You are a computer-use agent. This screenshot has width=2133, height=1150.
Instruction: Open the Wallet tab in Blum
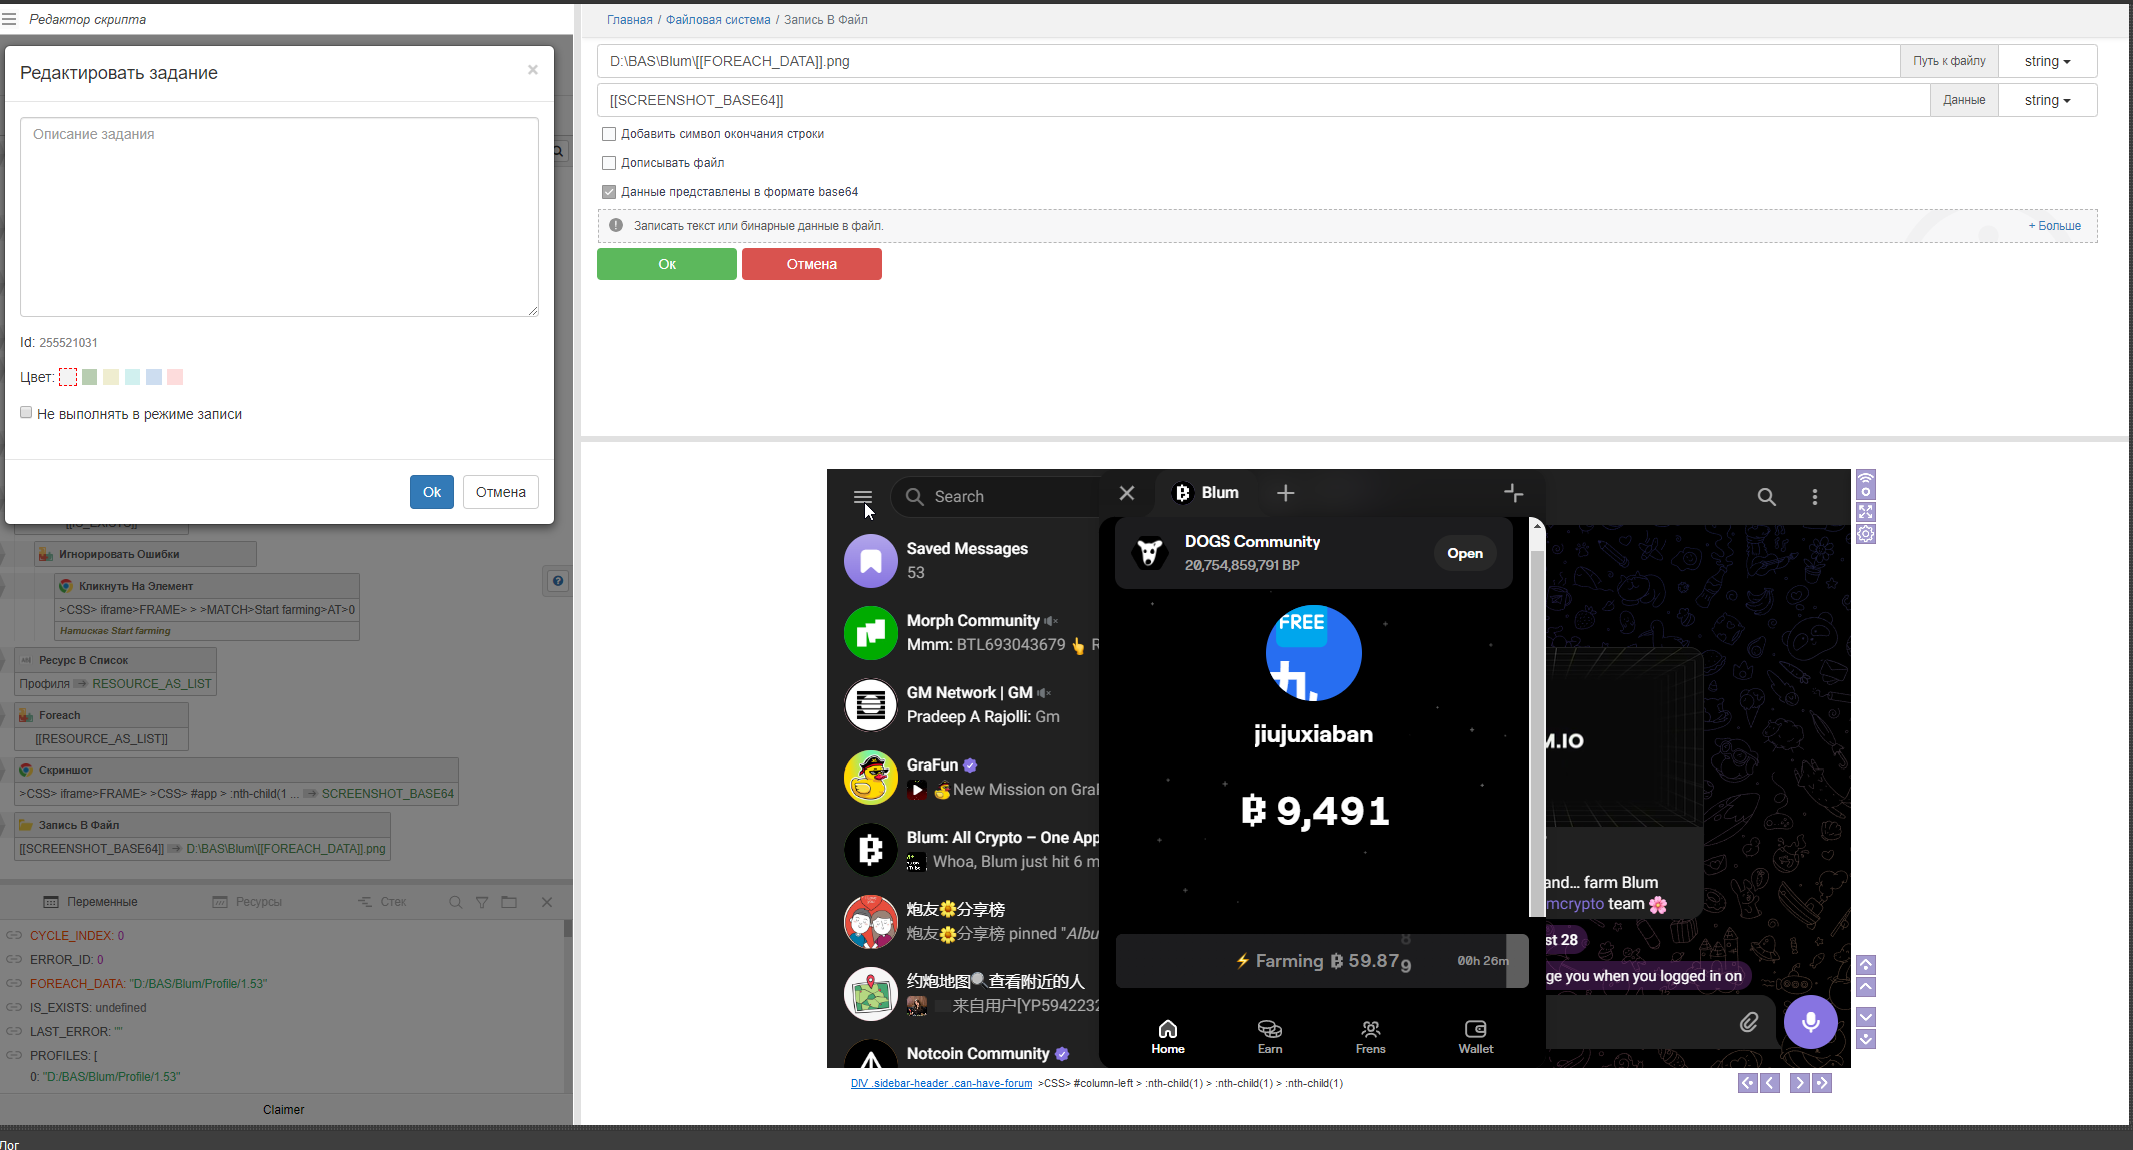coord(1475,1036)
